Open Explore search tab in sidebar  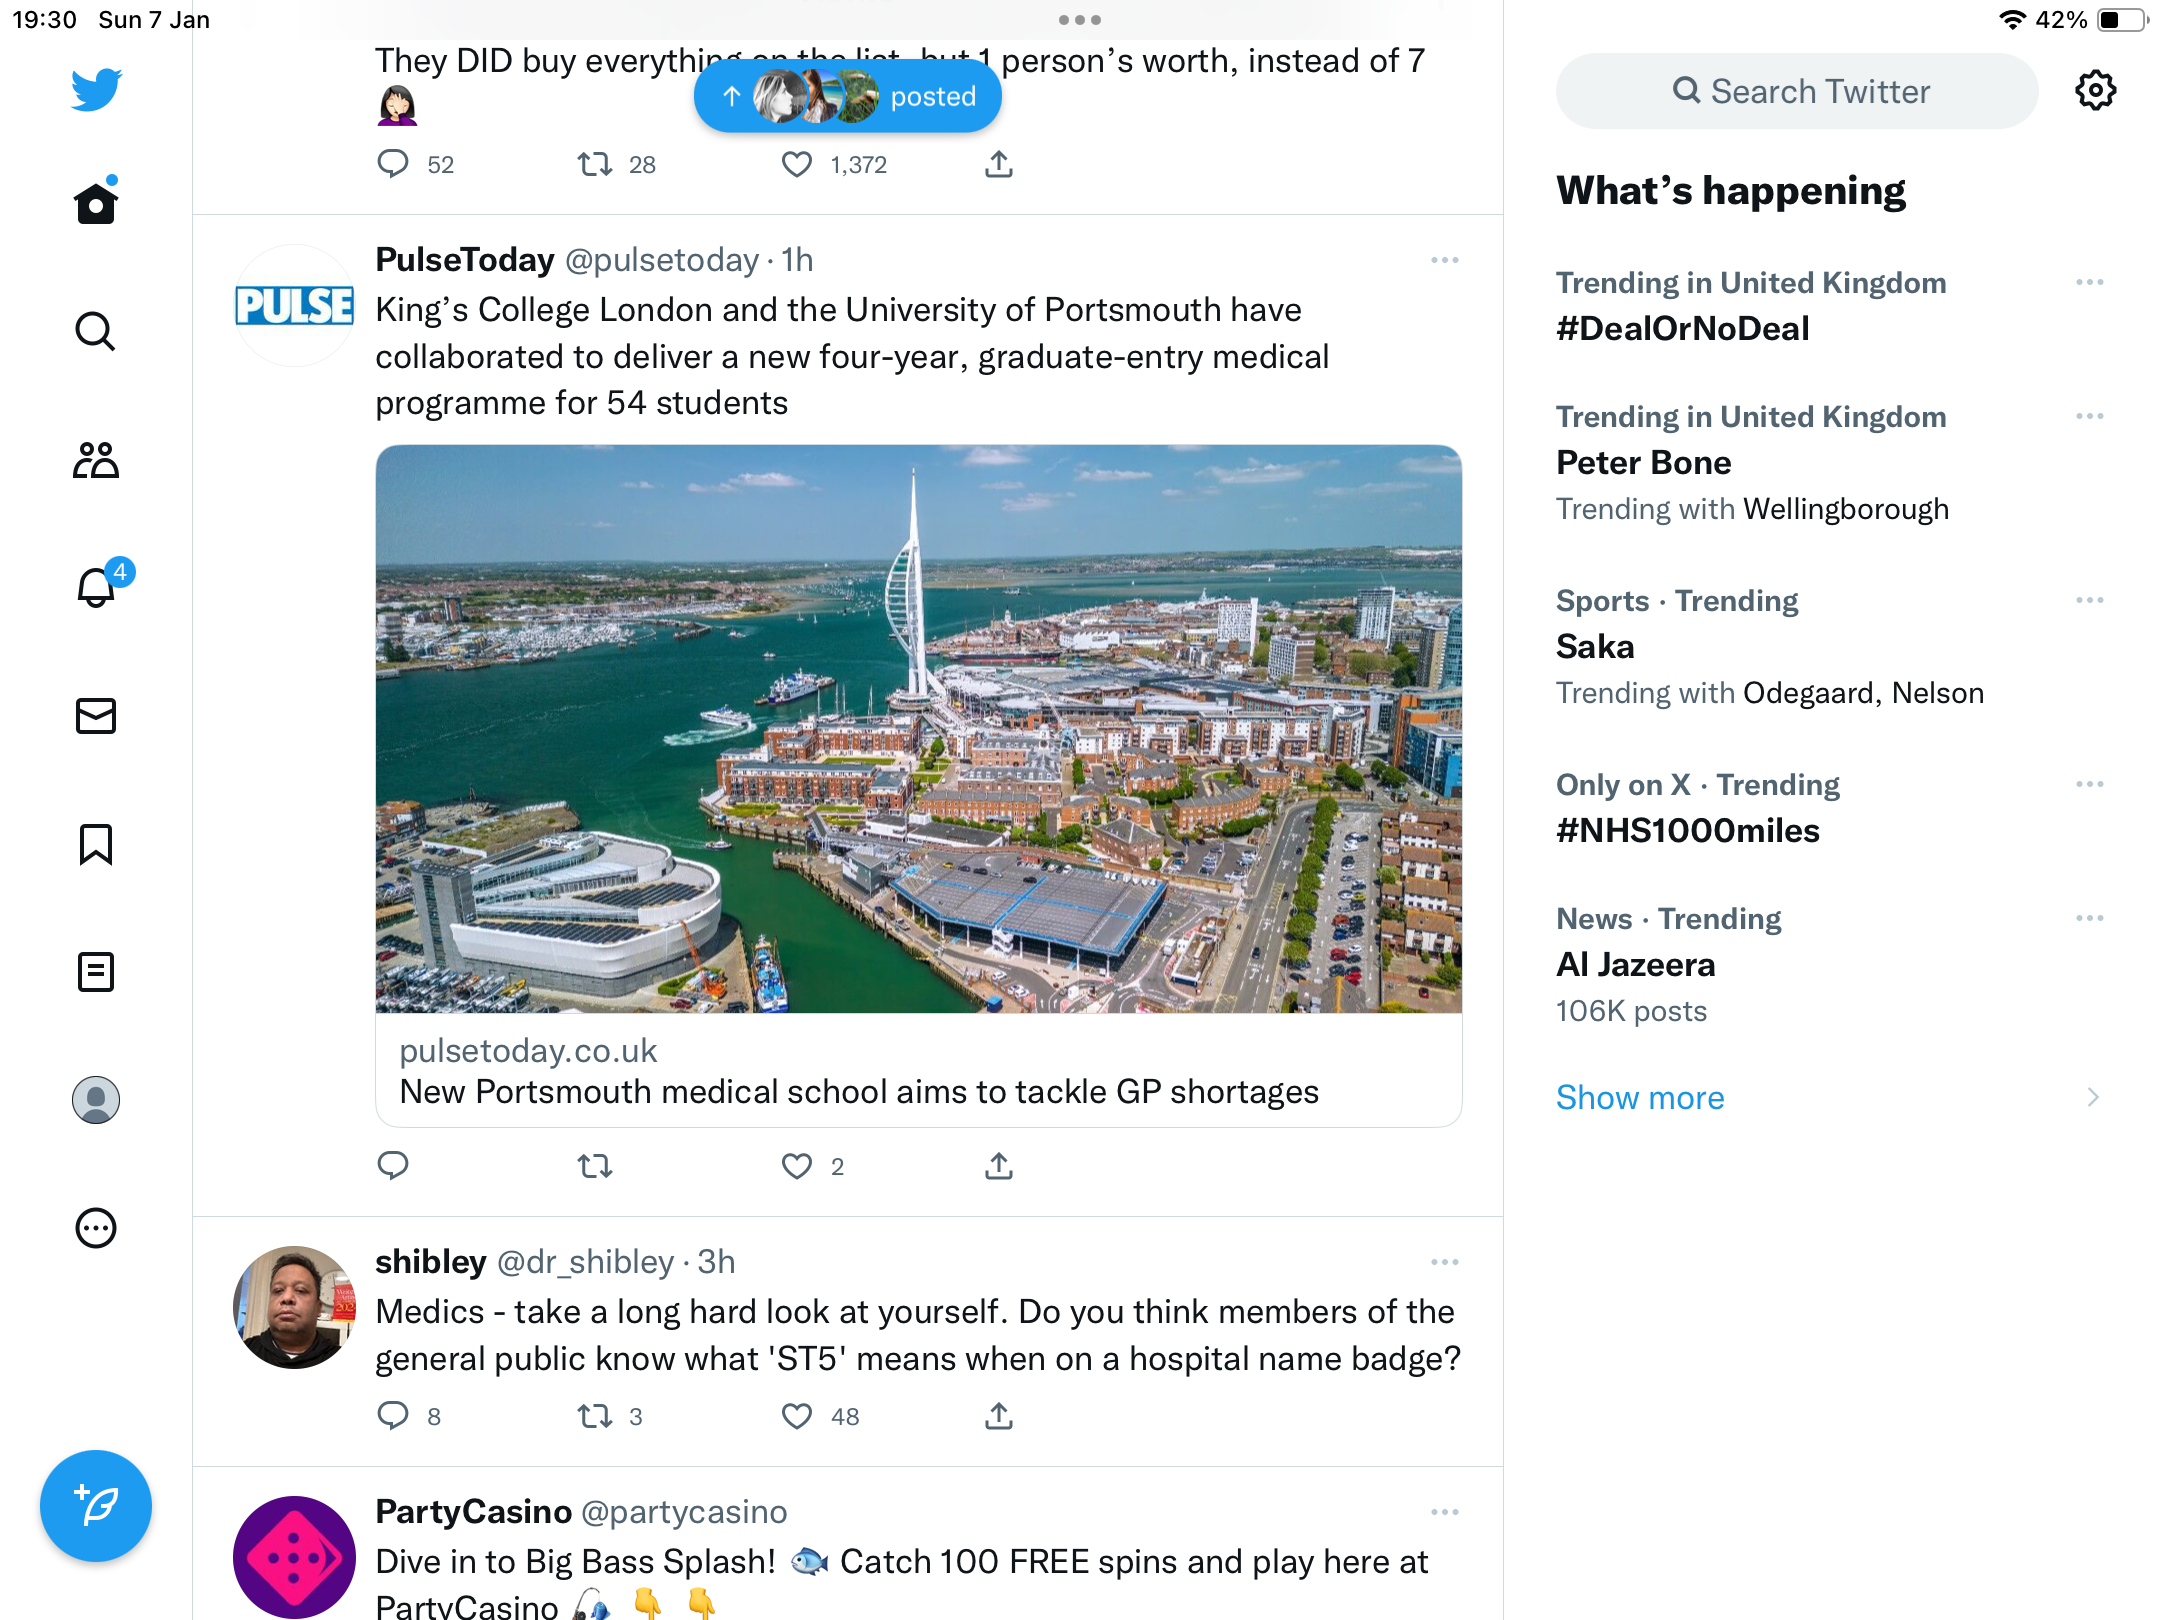pos(96,331)
